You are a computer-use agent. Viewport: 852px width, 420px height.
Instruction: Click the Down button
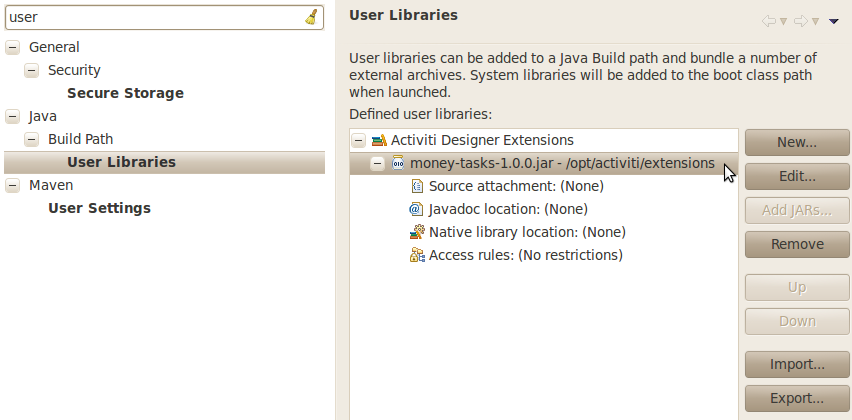pyautogui.click(x=797, y=322)
